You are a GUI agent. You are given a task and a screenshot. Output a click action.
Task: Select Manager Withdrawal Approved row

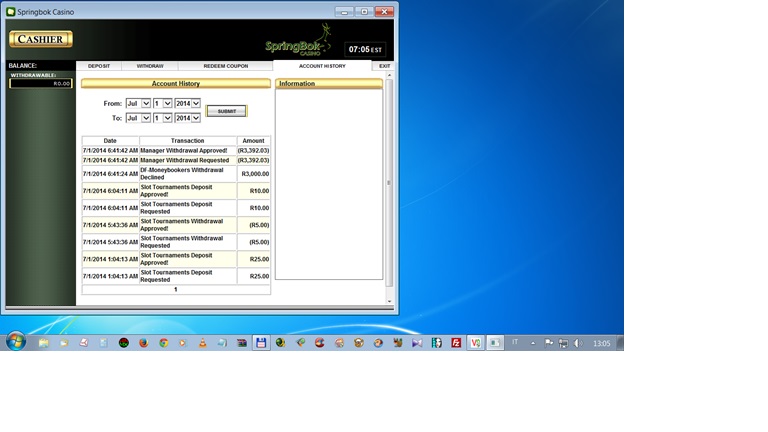point(176,150)
